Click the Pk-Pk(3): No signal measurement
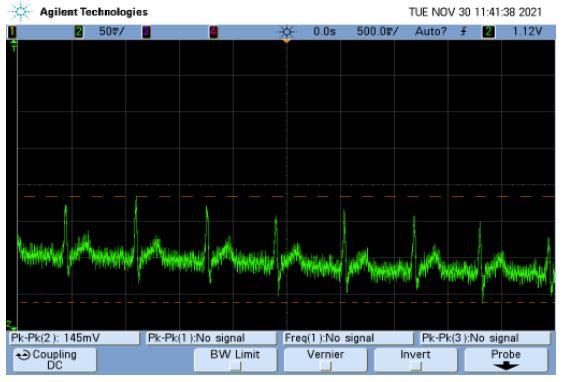The height and width of the screenshot is (382, 567). tap(485, 338)
